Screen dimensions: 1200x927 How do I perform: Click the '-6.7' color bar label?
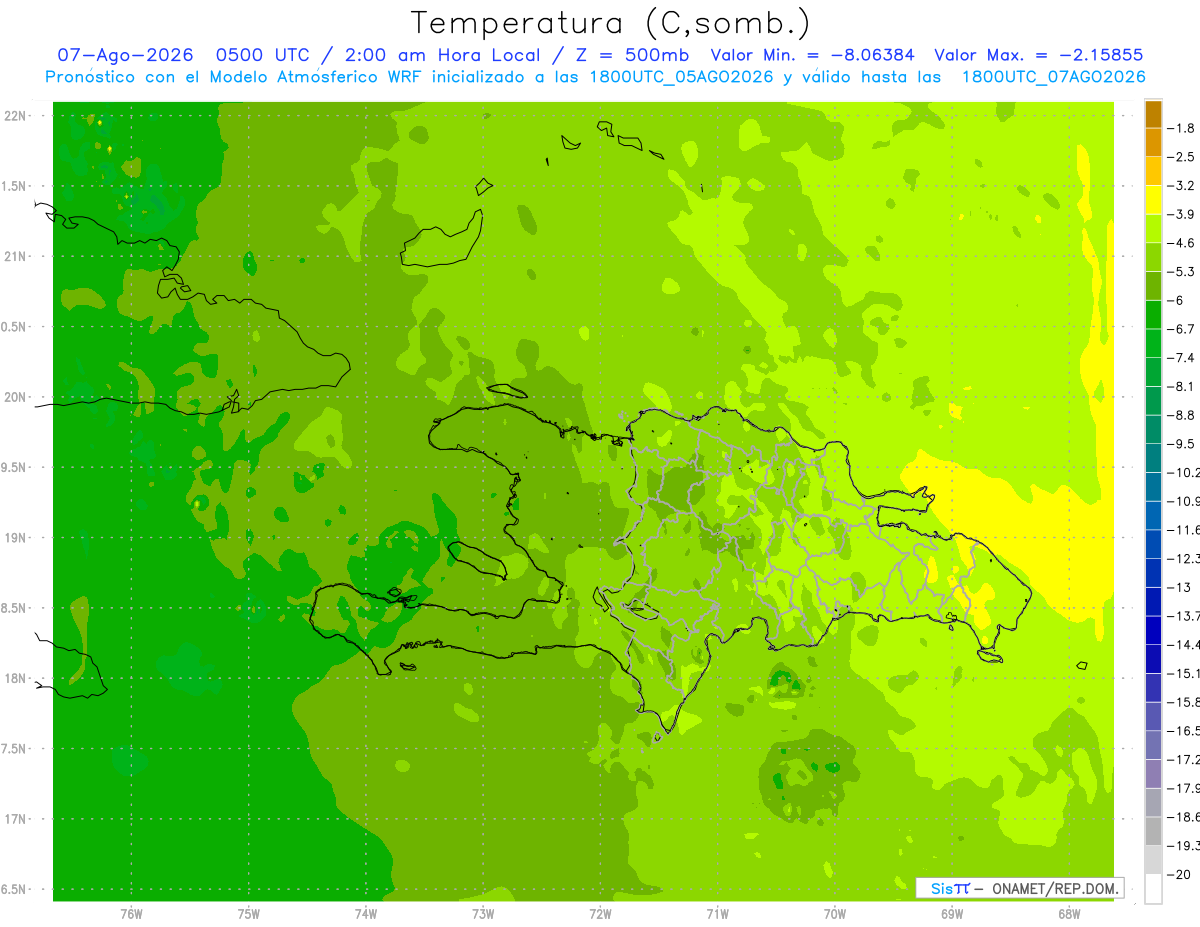point(1182,329)
